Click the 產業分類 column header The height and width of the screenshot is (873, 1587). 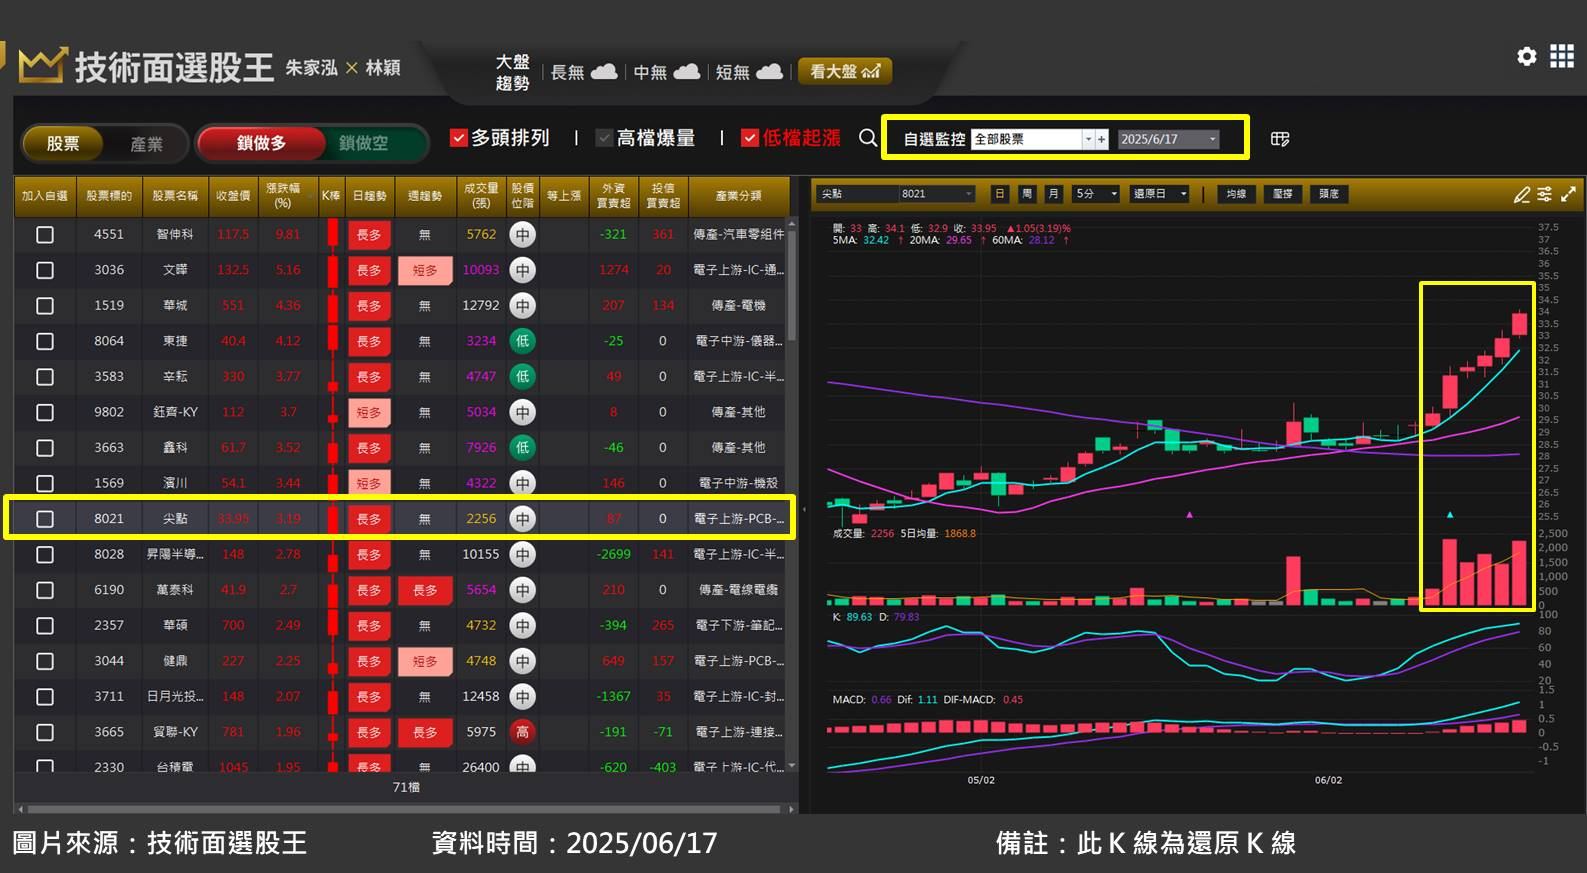click(x=738, y=195)
